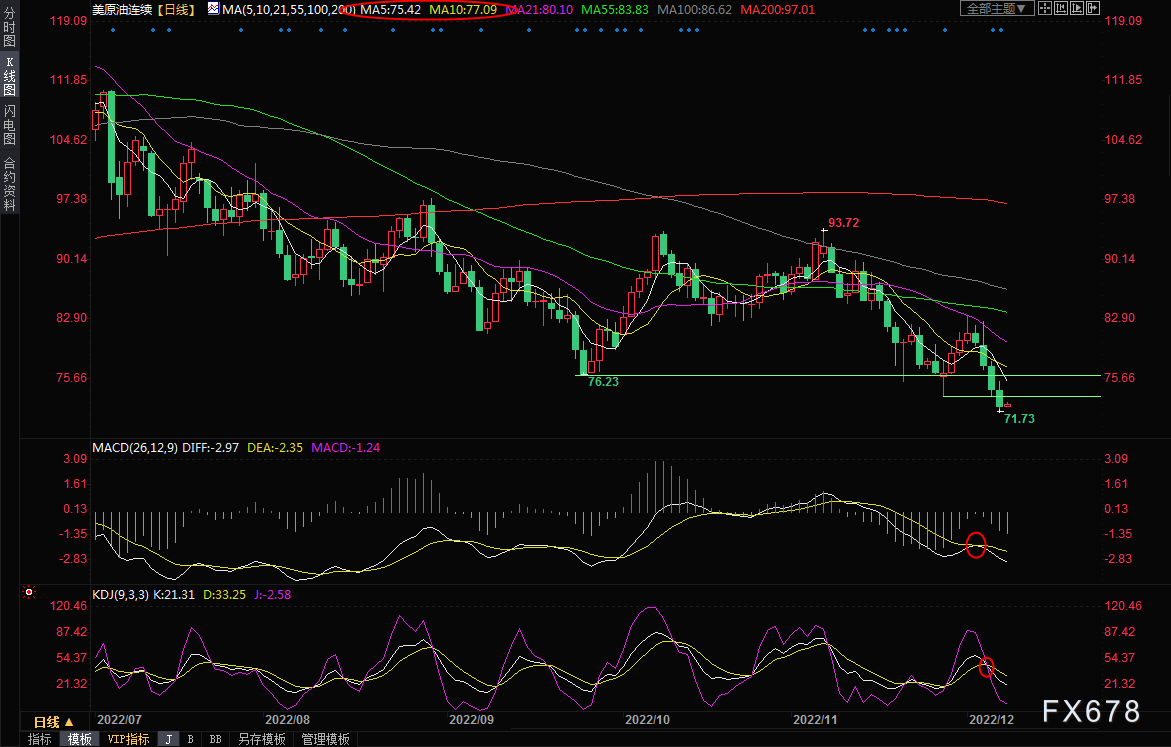The image size is (1171, 747).
Task: Open the 合约资料 sidebar tab
Action: click(x=10, y=183)
